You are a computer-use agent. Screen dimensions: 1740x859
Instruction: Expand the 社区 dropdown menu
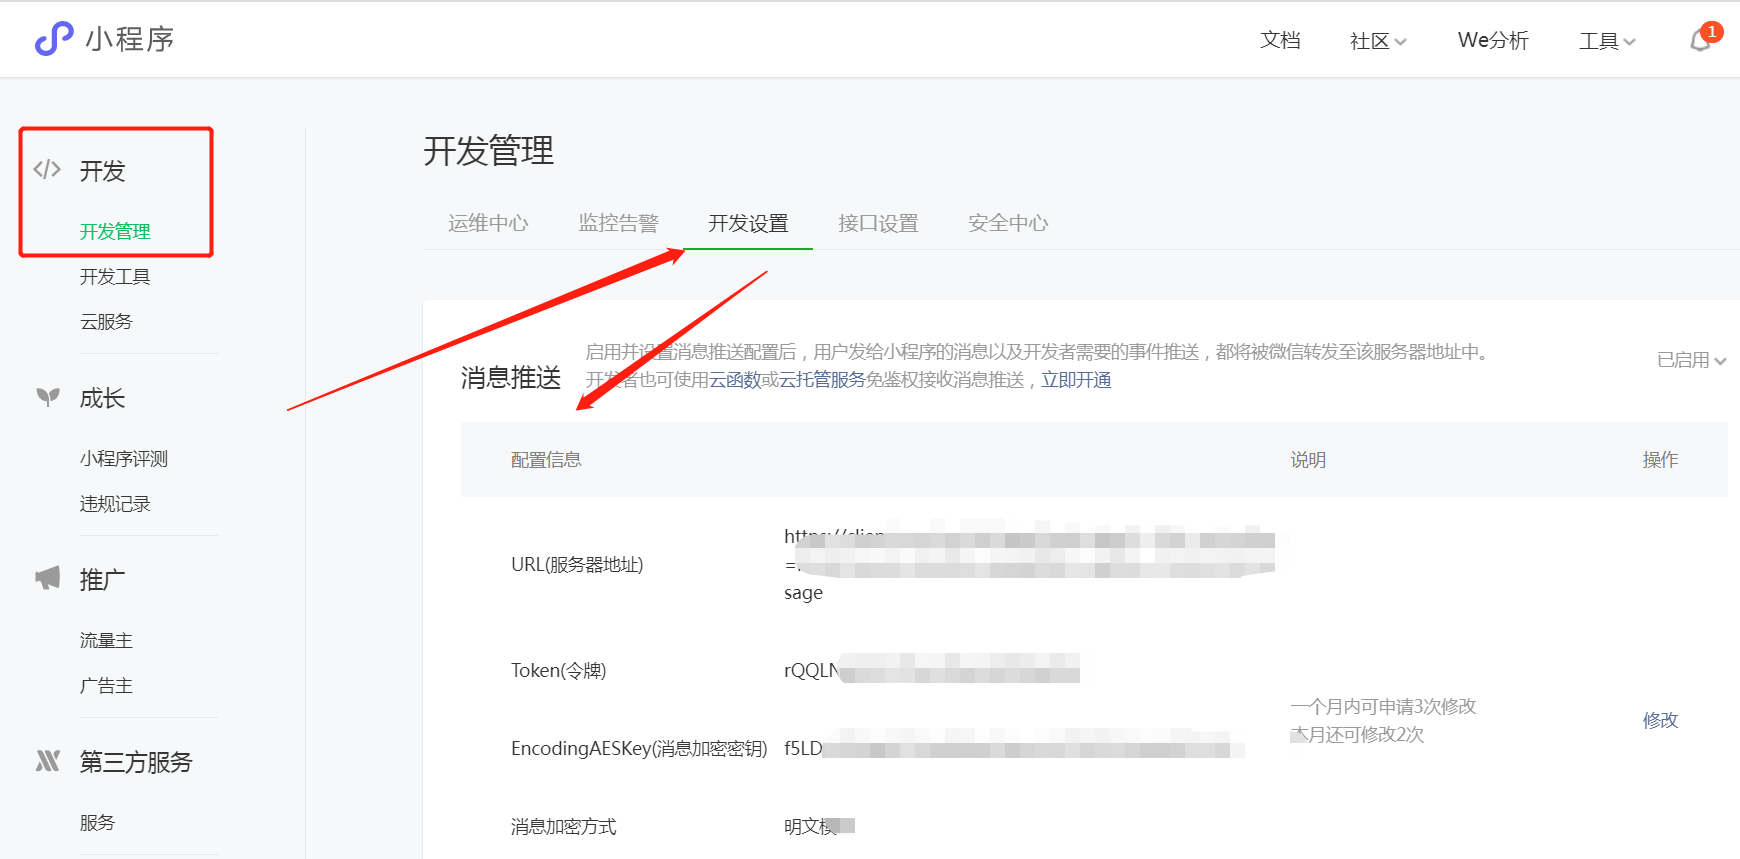pos(1378,41)
